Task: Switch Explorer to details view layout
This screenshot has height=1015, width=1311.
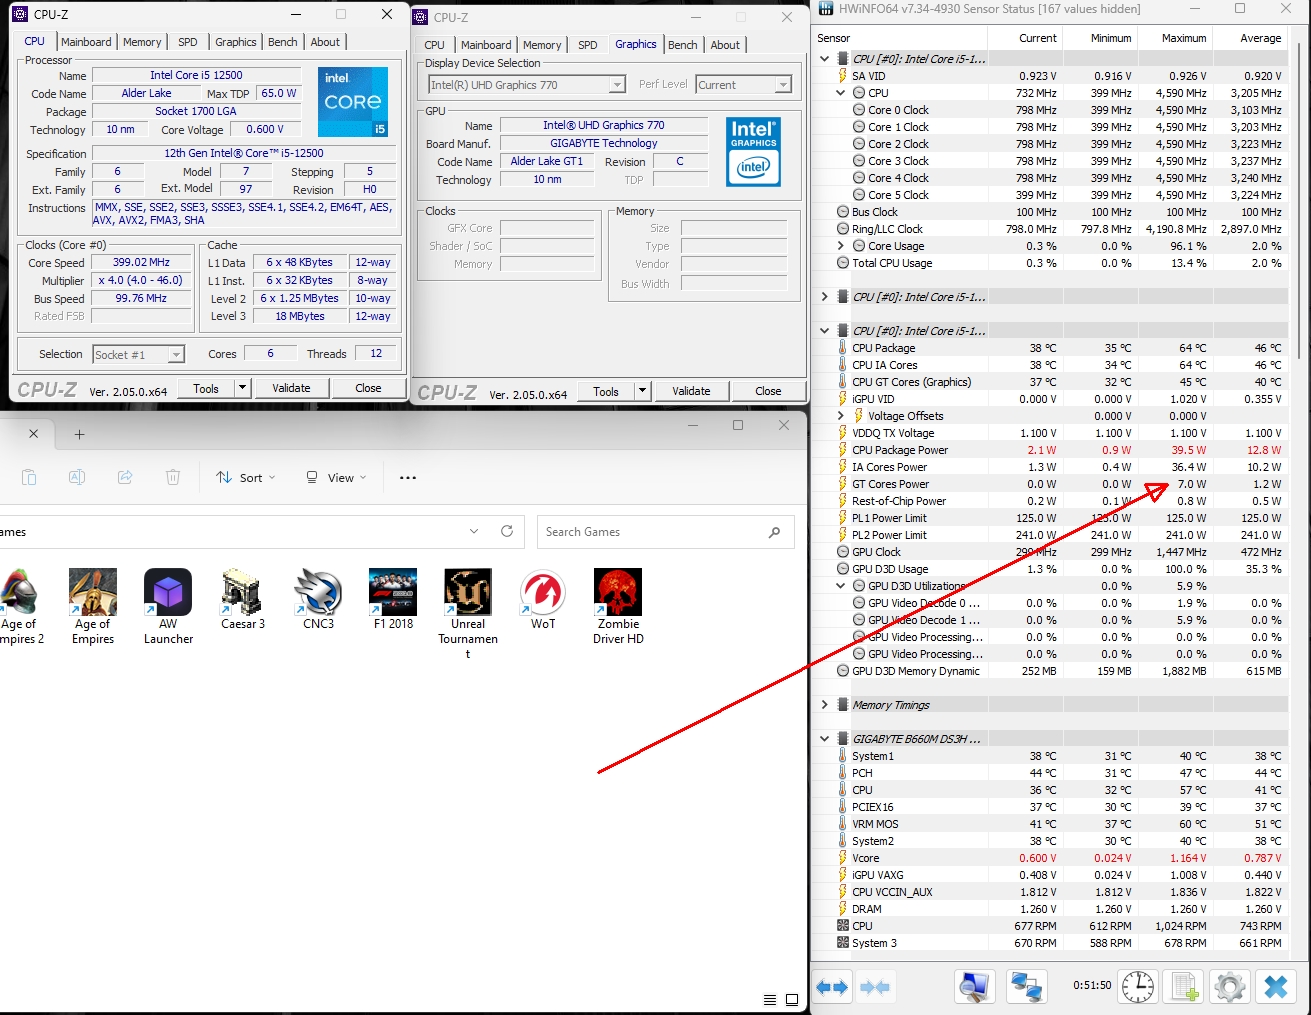Action: pyautogui.click(x=769, y=1000)
